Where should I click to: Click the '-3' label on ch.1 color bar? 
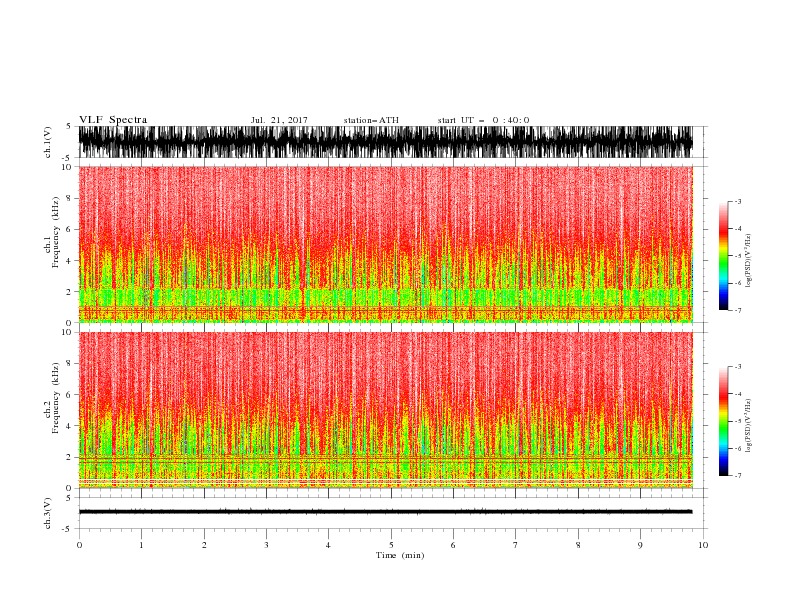pos(738,201)
